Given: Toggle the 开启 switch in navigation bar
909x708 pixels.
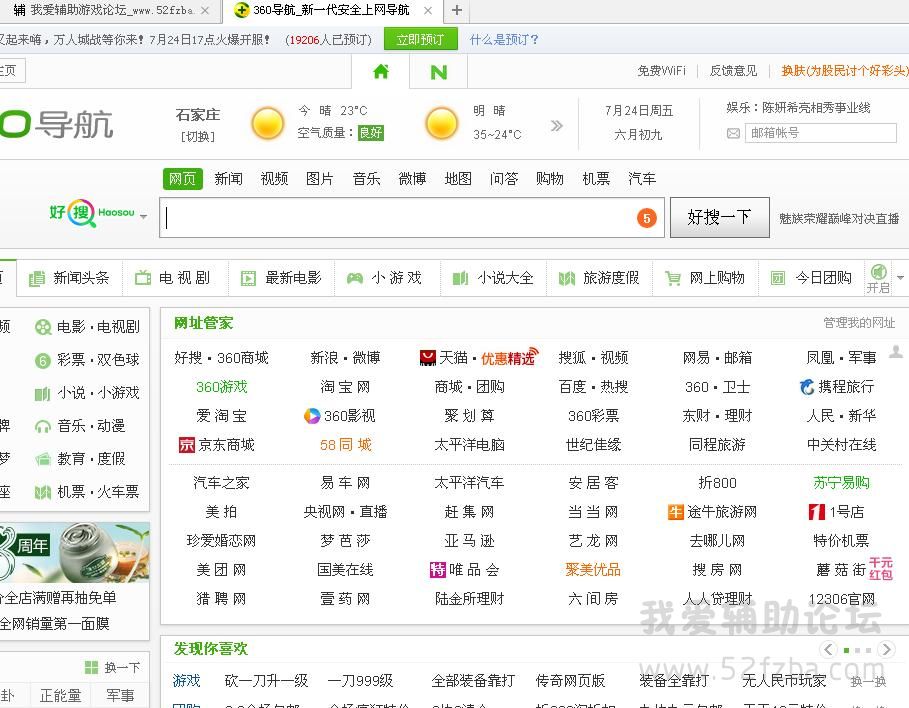Looking at the screenshot, I should point(878,278).
